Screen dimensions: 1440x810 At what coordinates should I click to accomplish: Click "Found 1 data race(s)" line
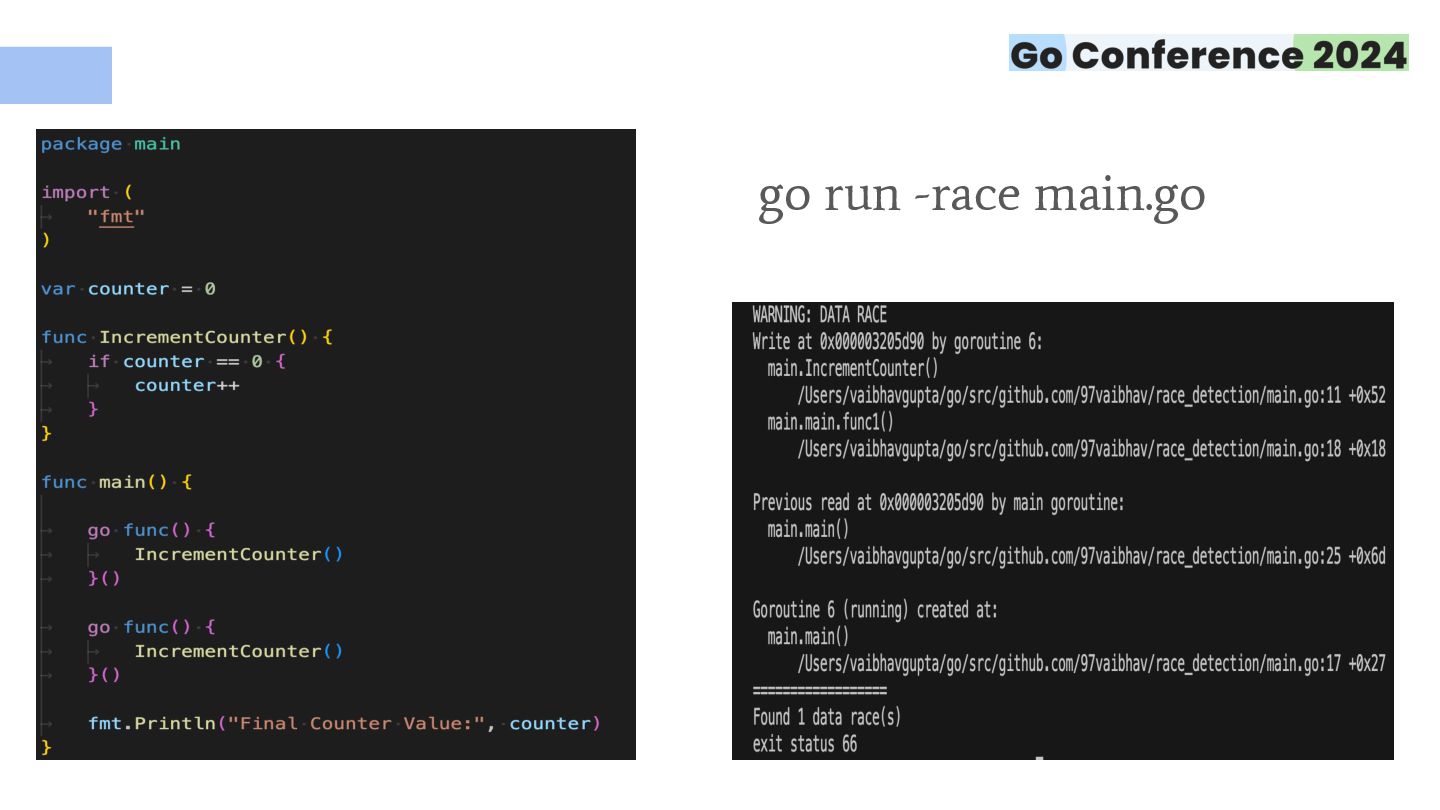point(827,717)
